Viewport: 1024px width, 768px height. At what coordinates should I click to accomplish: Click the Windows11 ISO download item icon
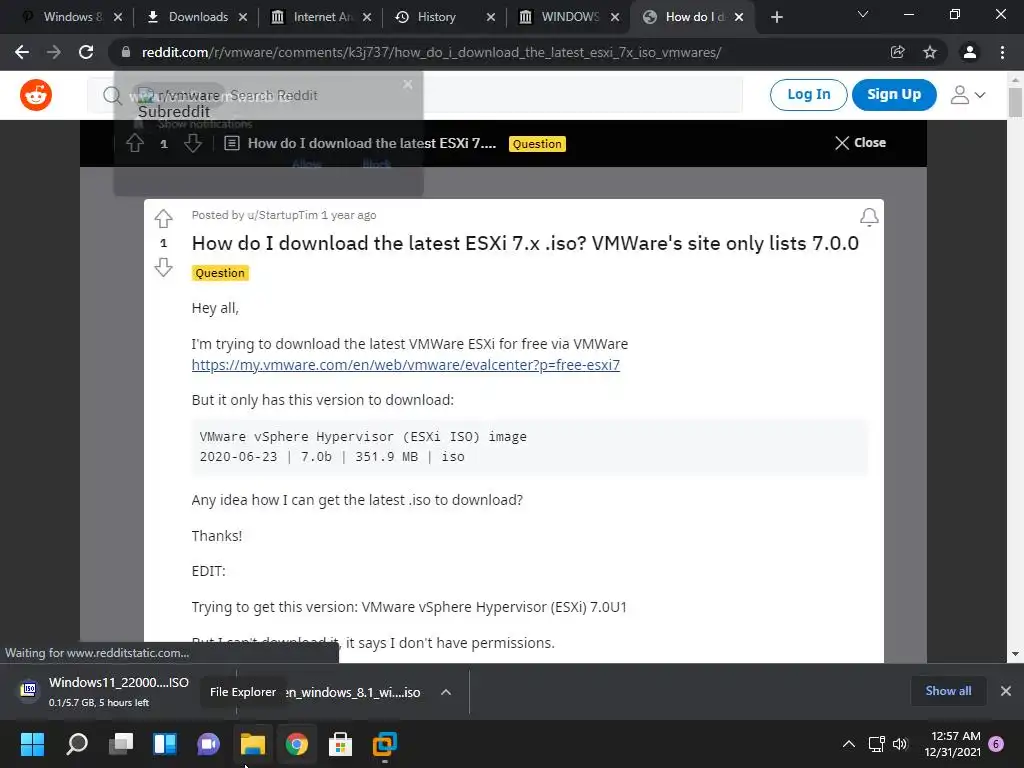[28, 689]
